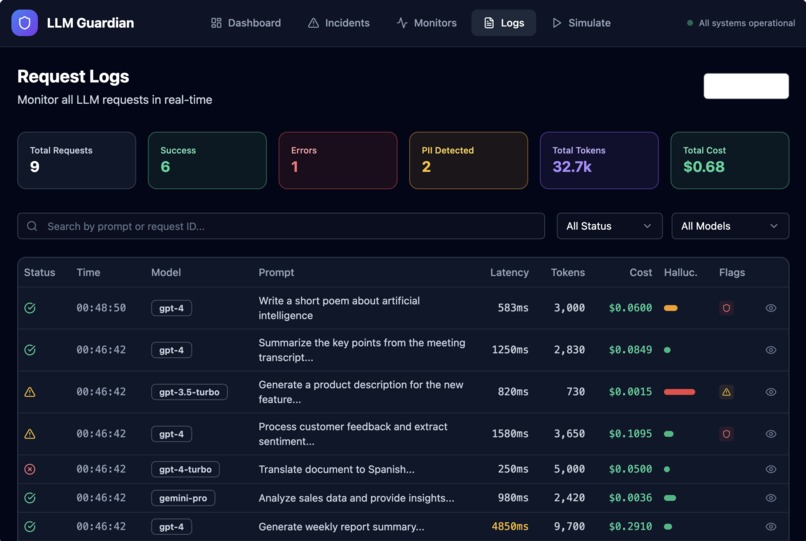Click the 1580ms latency value

(x=510, y=434)
